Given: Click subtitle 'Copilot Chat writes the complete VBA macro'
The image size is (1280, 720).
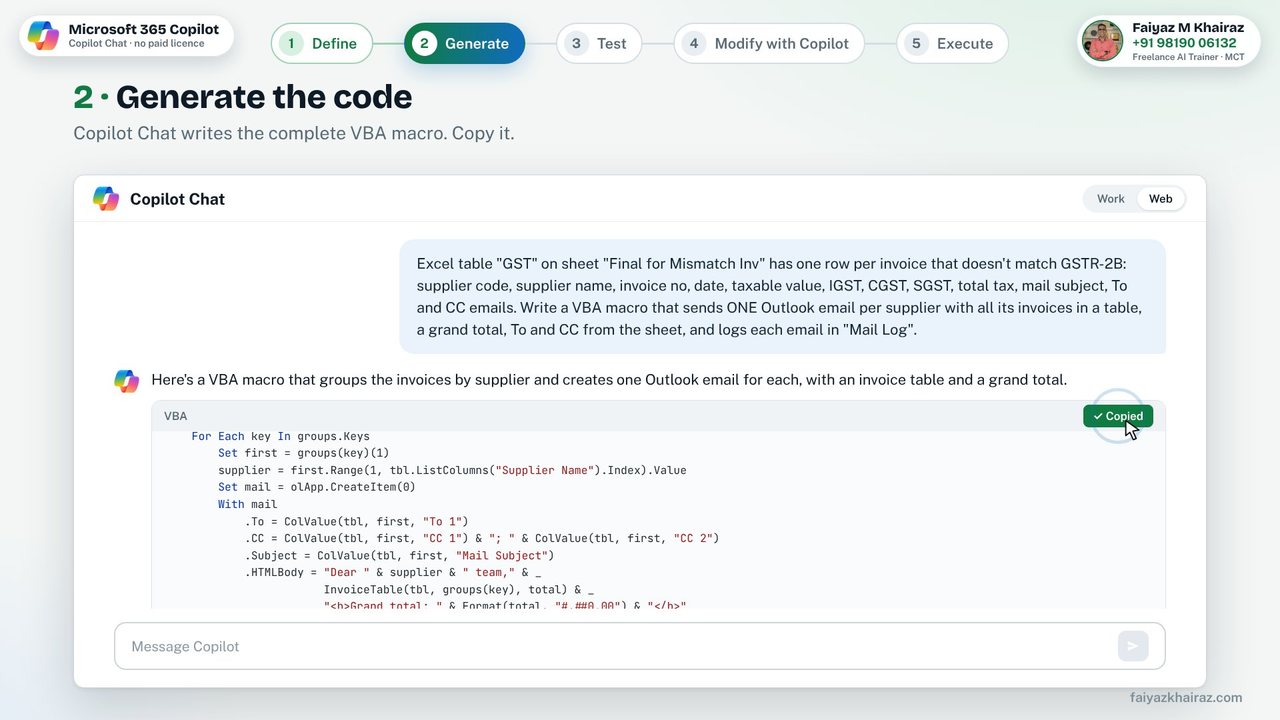Looking at the screenshot, I should [294, 133].
